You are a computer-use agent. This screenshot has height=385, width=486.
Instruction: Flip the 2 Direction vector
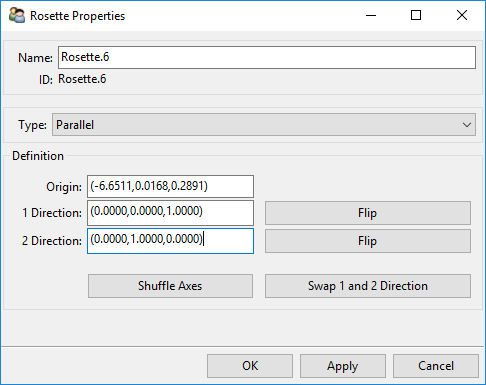[x=368, y=241]
